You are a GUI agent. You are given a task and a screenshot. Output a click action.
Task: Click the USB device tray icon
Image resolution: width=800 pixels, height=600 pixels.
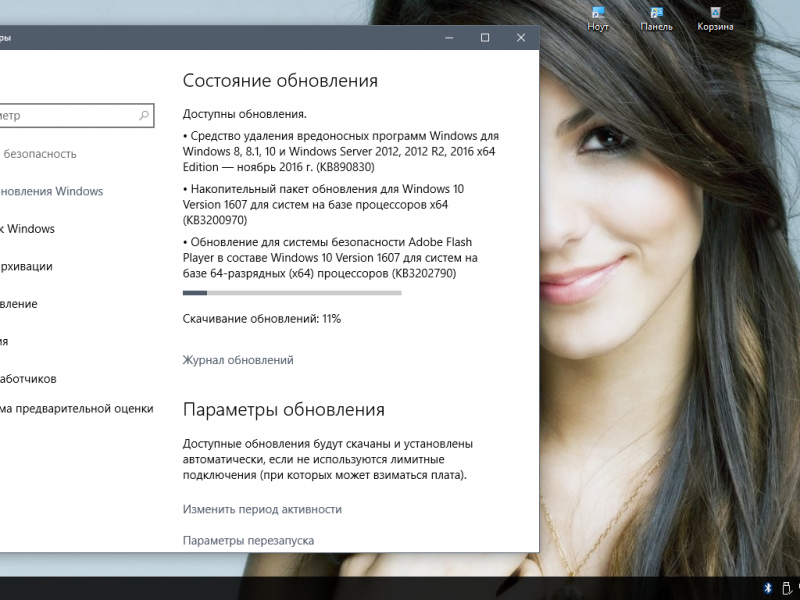pyautogui.click(x=786, y=588)
